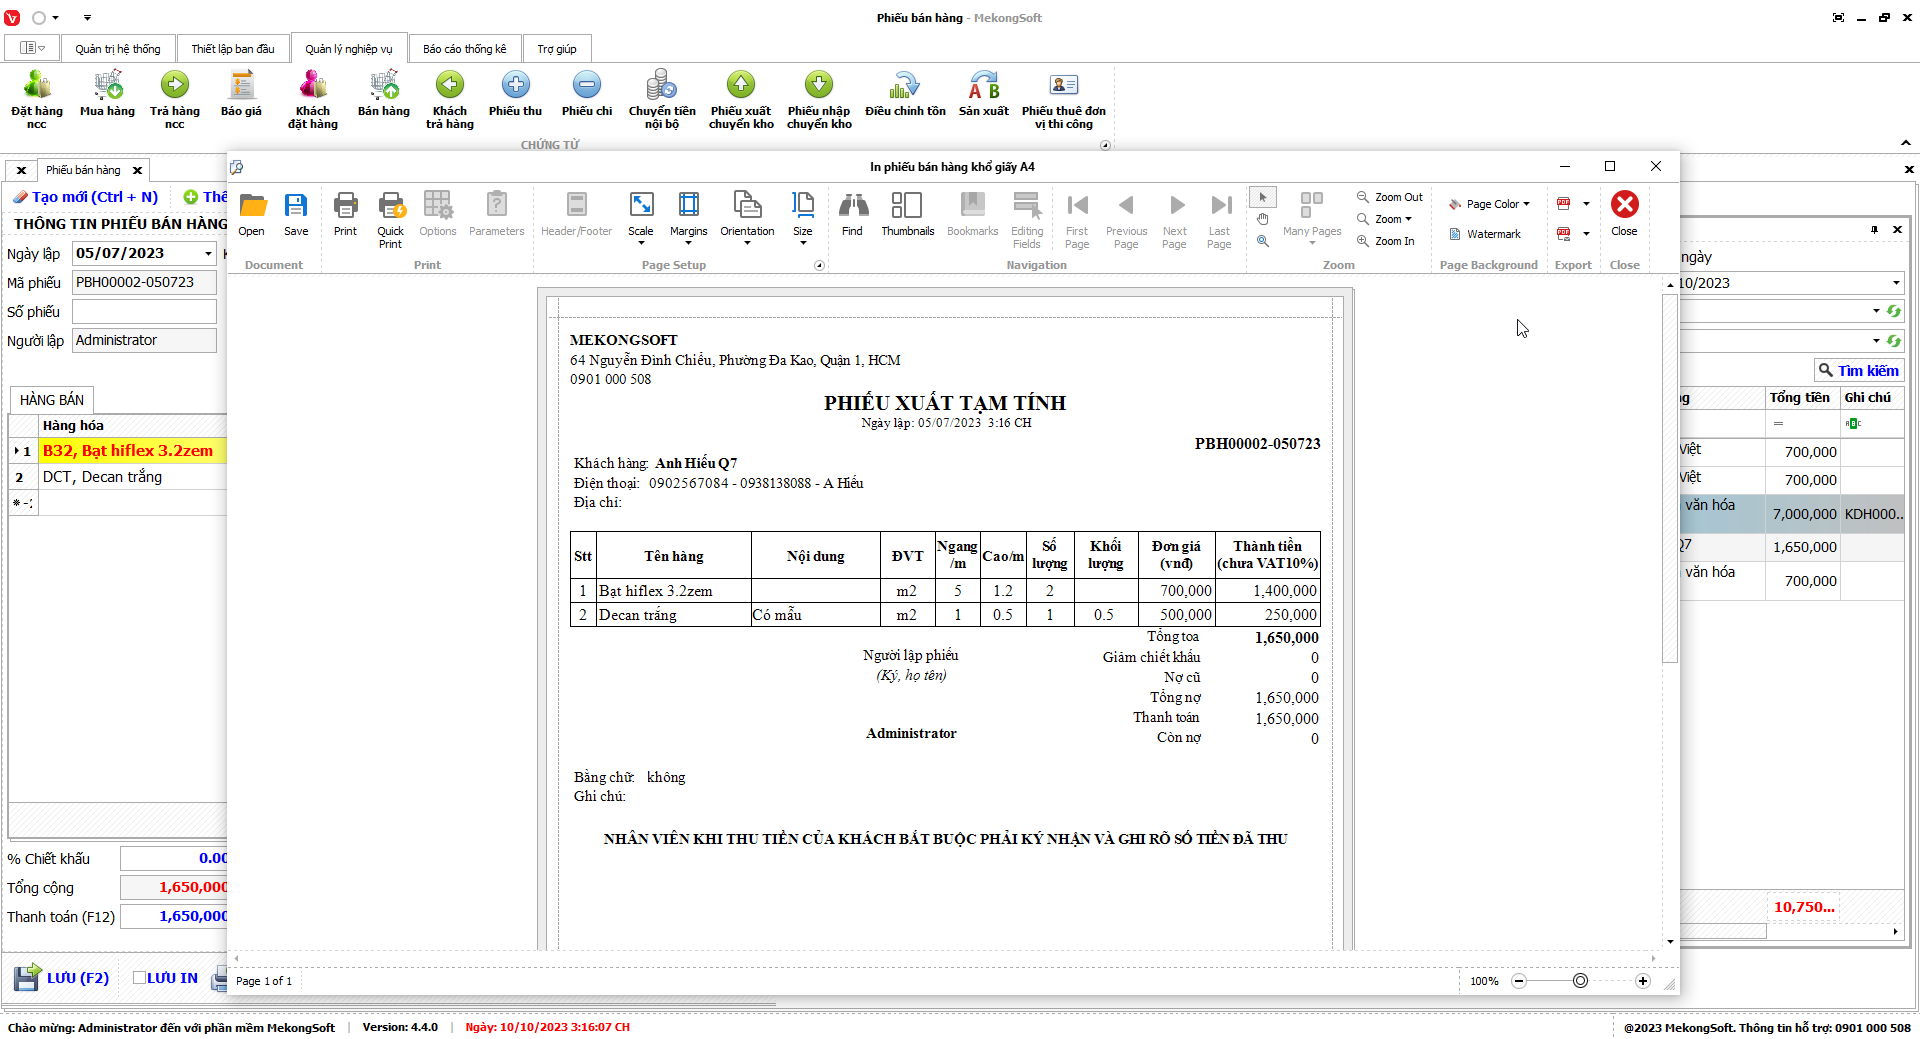Toggle the LƯU IN checkbox
The image size is (1920, 1039).
point(140,978)
